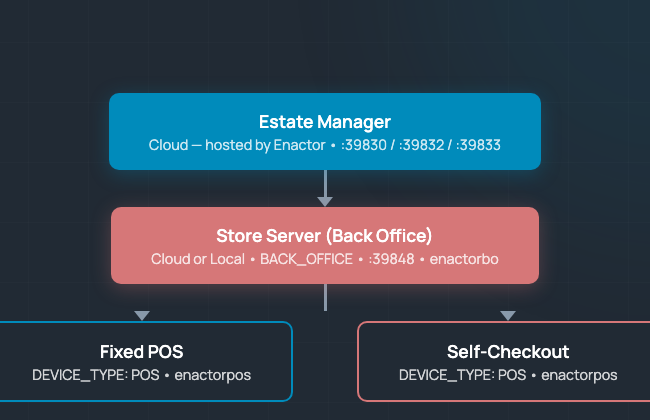Click the arrowhead above Self-Checkout
Screen dimensions: 650x420
(x=508, y=315)
